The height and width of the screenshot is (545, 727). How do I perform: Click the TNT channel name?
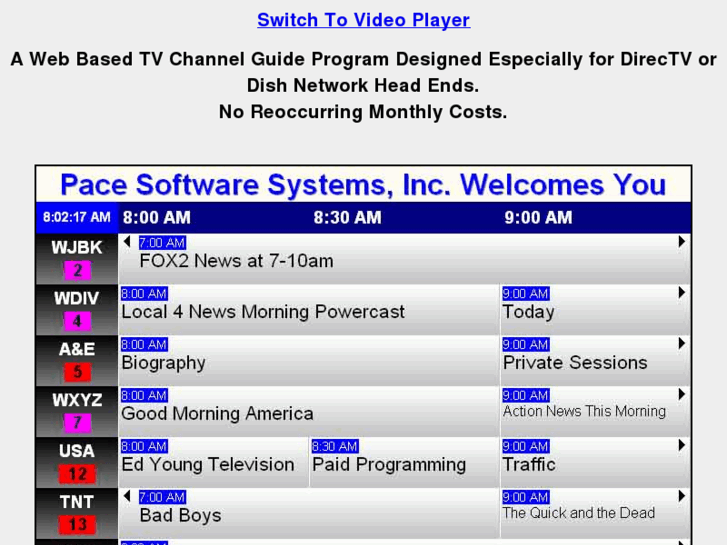click(x=77, y=502)
